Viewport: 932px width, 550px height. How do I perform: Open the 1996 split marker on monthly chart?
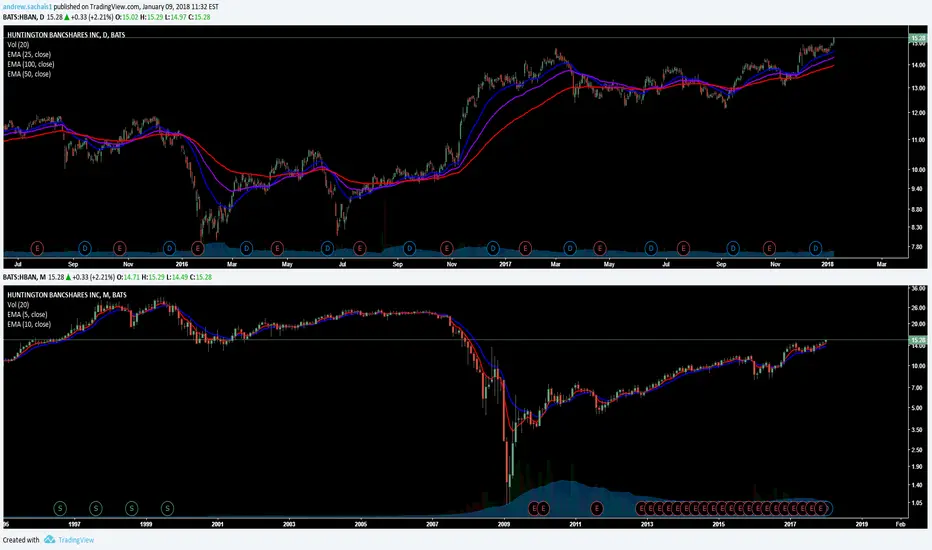click(x=60, y=508)
